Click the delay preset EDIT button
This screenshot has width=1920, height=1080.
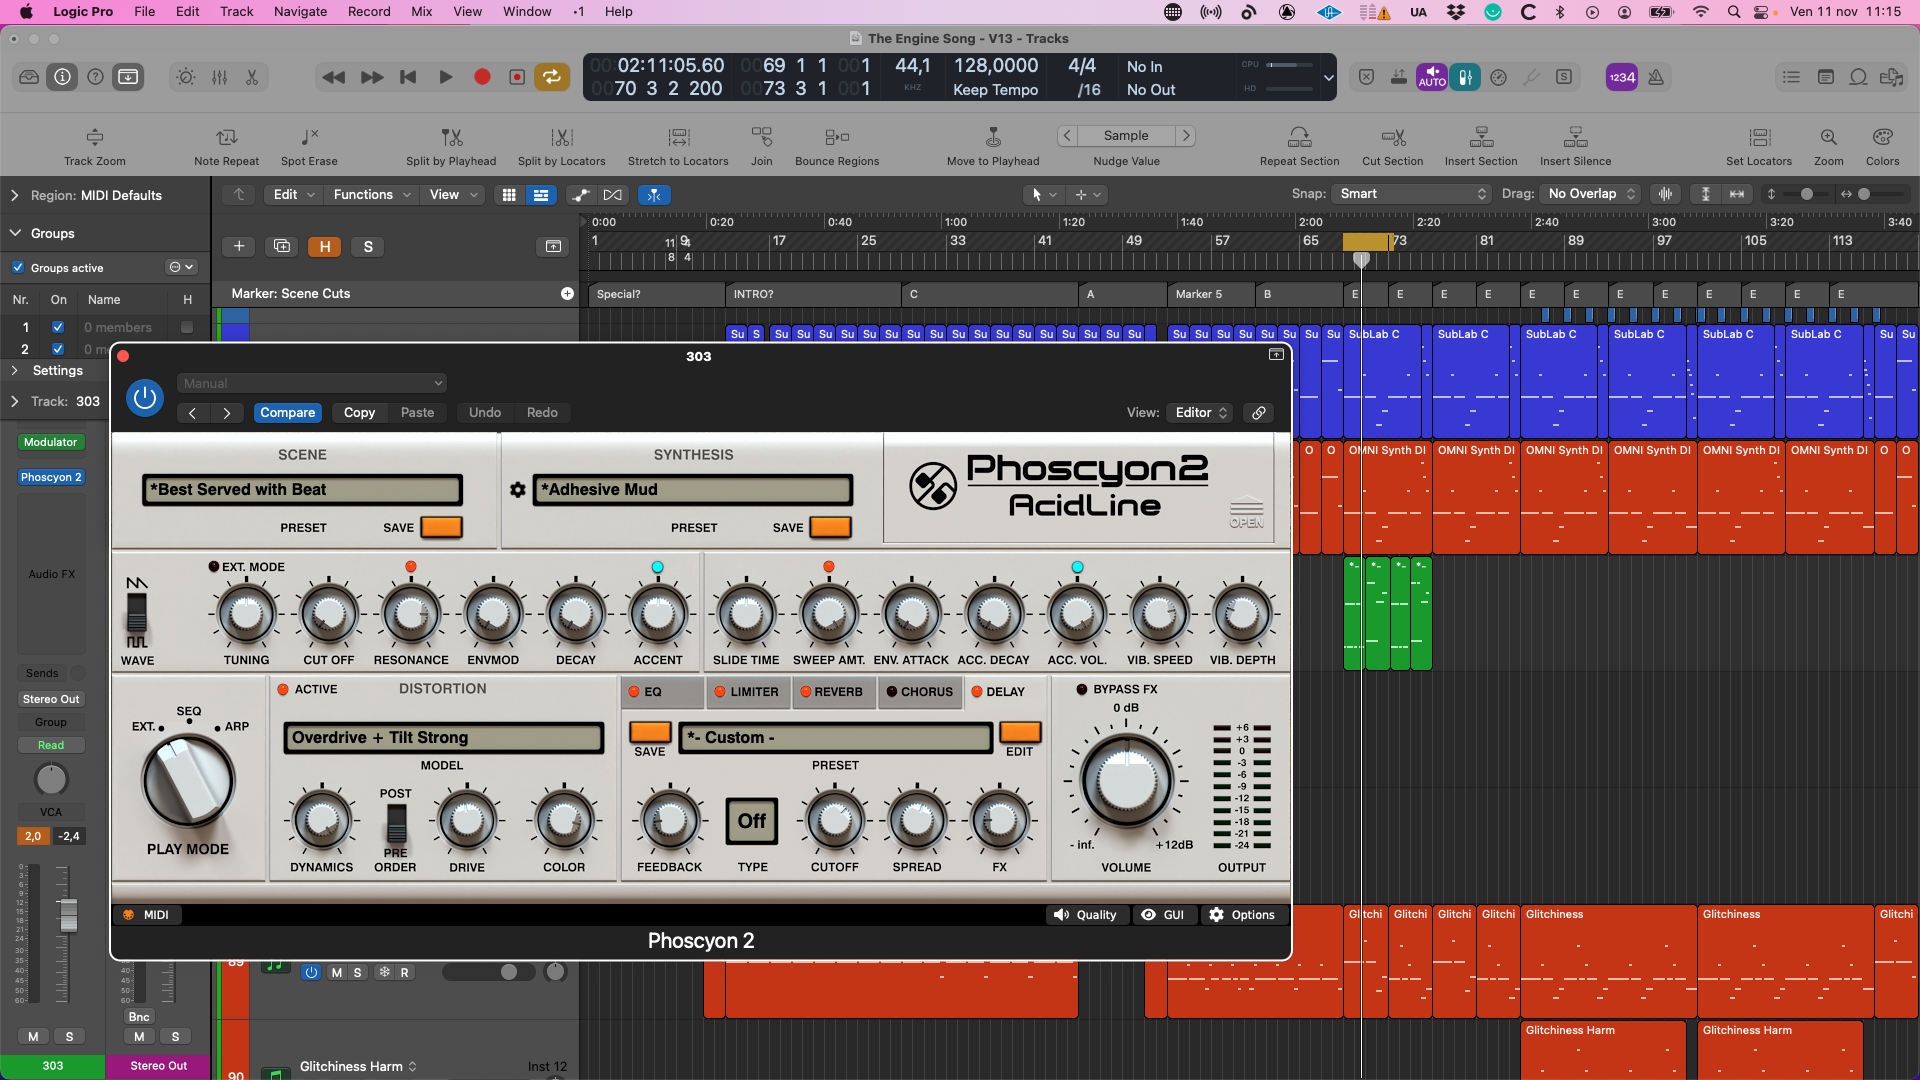click(x=1020, y=733)
